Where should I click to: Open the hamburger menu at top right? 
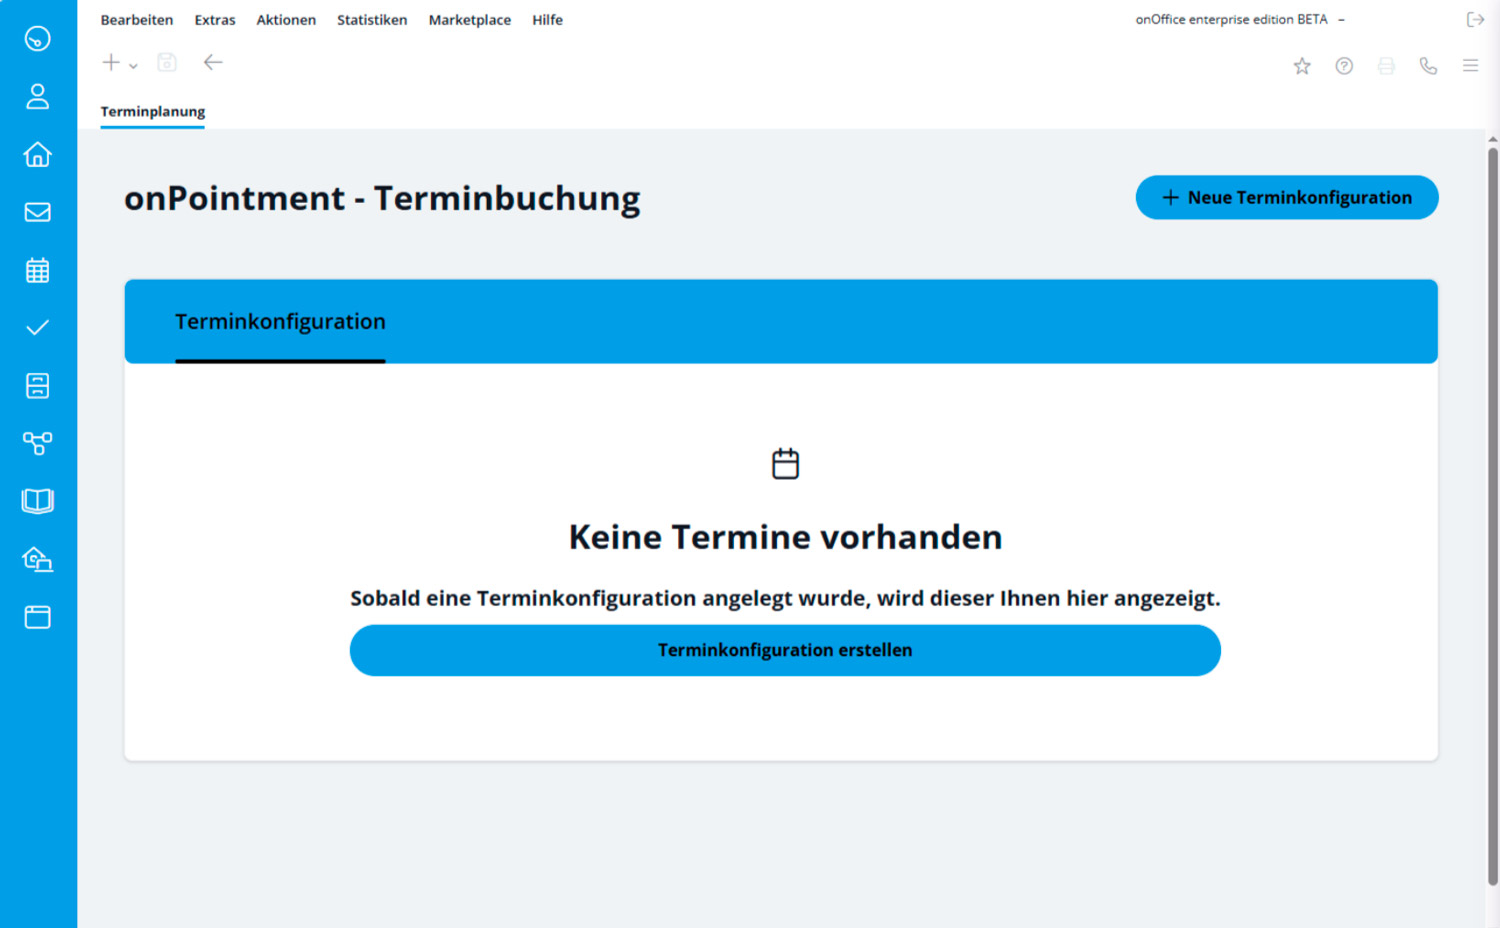(x=1470, y=66)
